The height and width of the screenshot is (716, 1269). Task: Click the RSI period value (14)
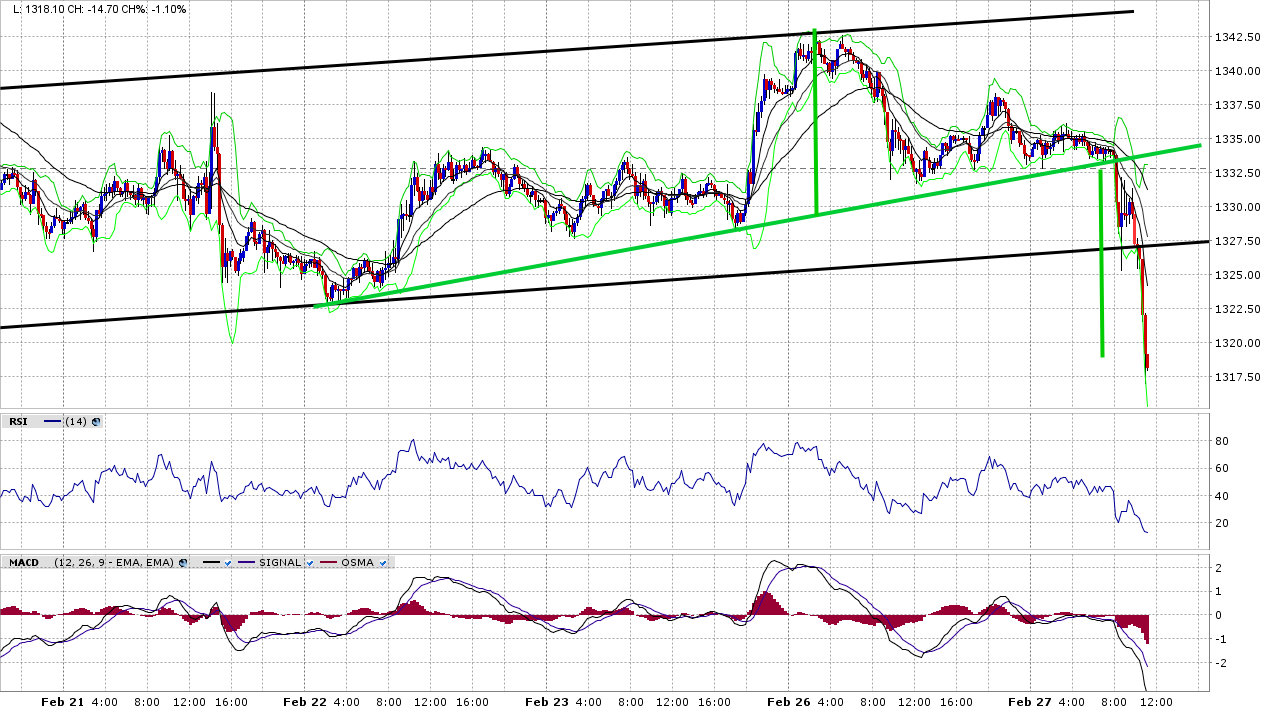click(76, 422)
